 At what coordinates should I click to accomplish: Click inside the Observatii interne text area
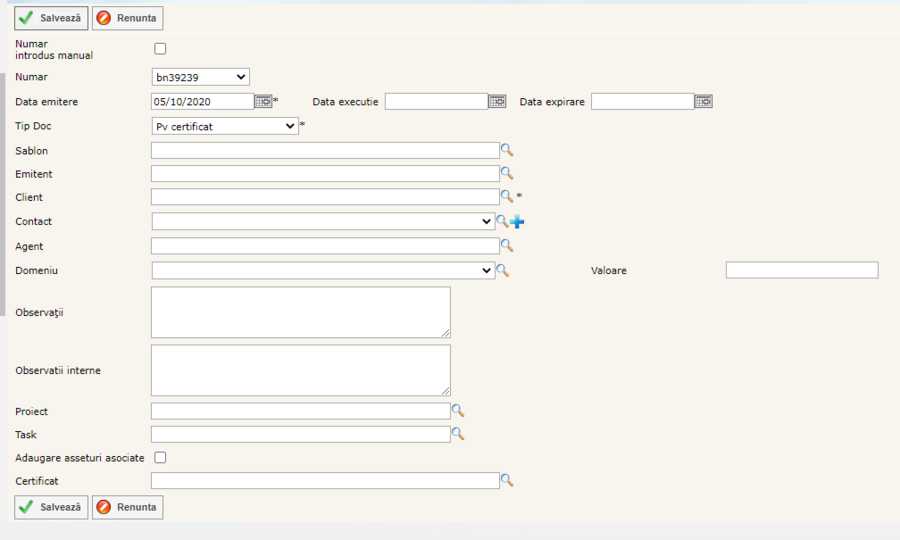coord(300,370)
